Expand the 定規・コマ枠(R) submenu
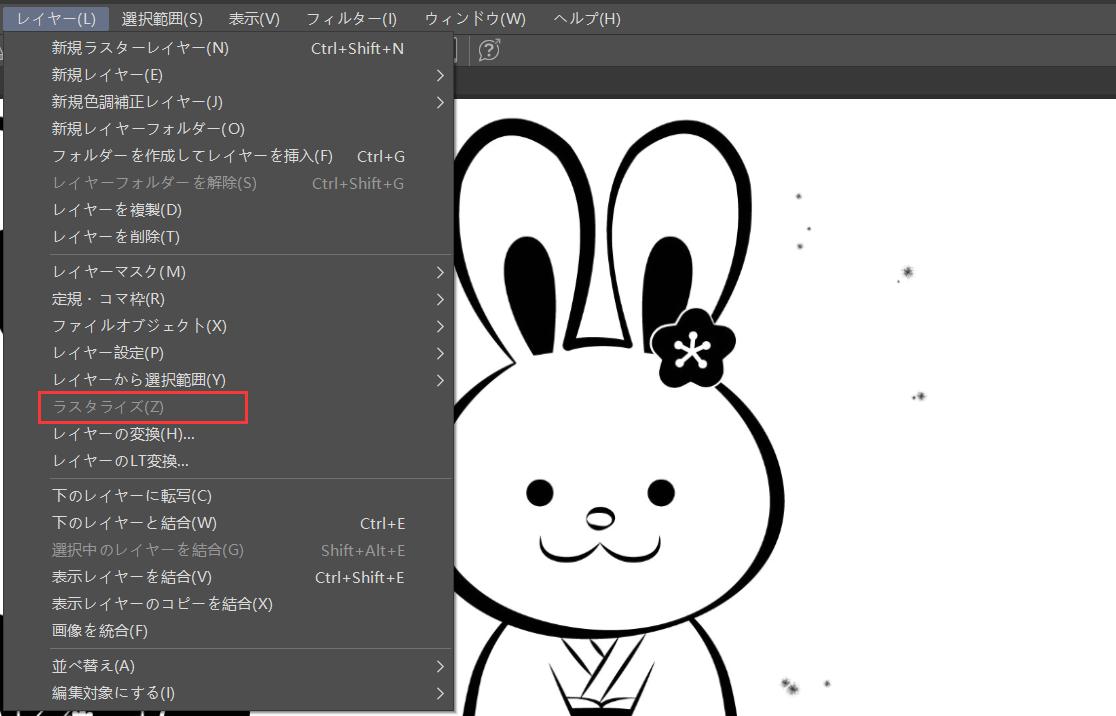This screenshot has height=716, width=1116. click(x=108, y=299)
